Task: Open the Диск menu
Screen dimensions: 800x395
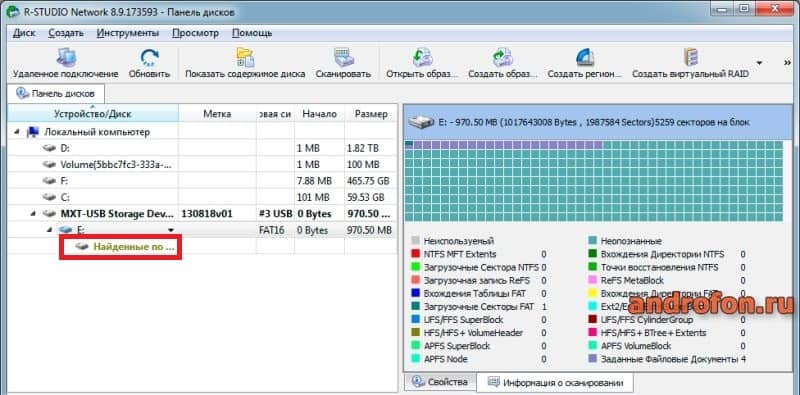Action: [x=24, y=33]
